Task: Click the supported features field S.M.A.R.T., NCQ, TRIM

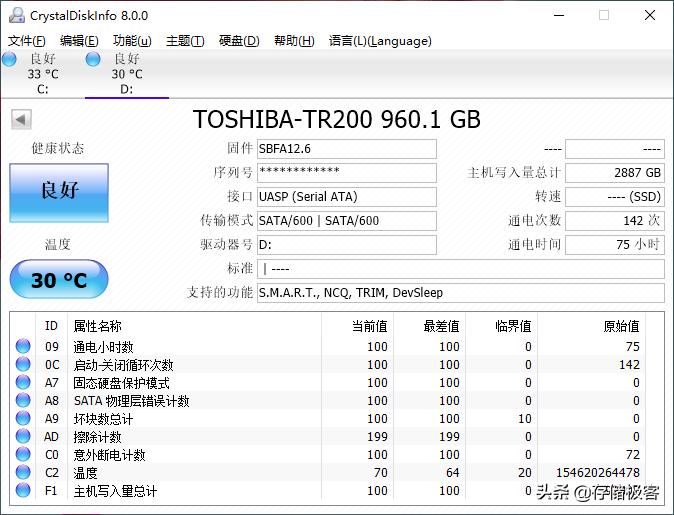Action: point(461,293)
